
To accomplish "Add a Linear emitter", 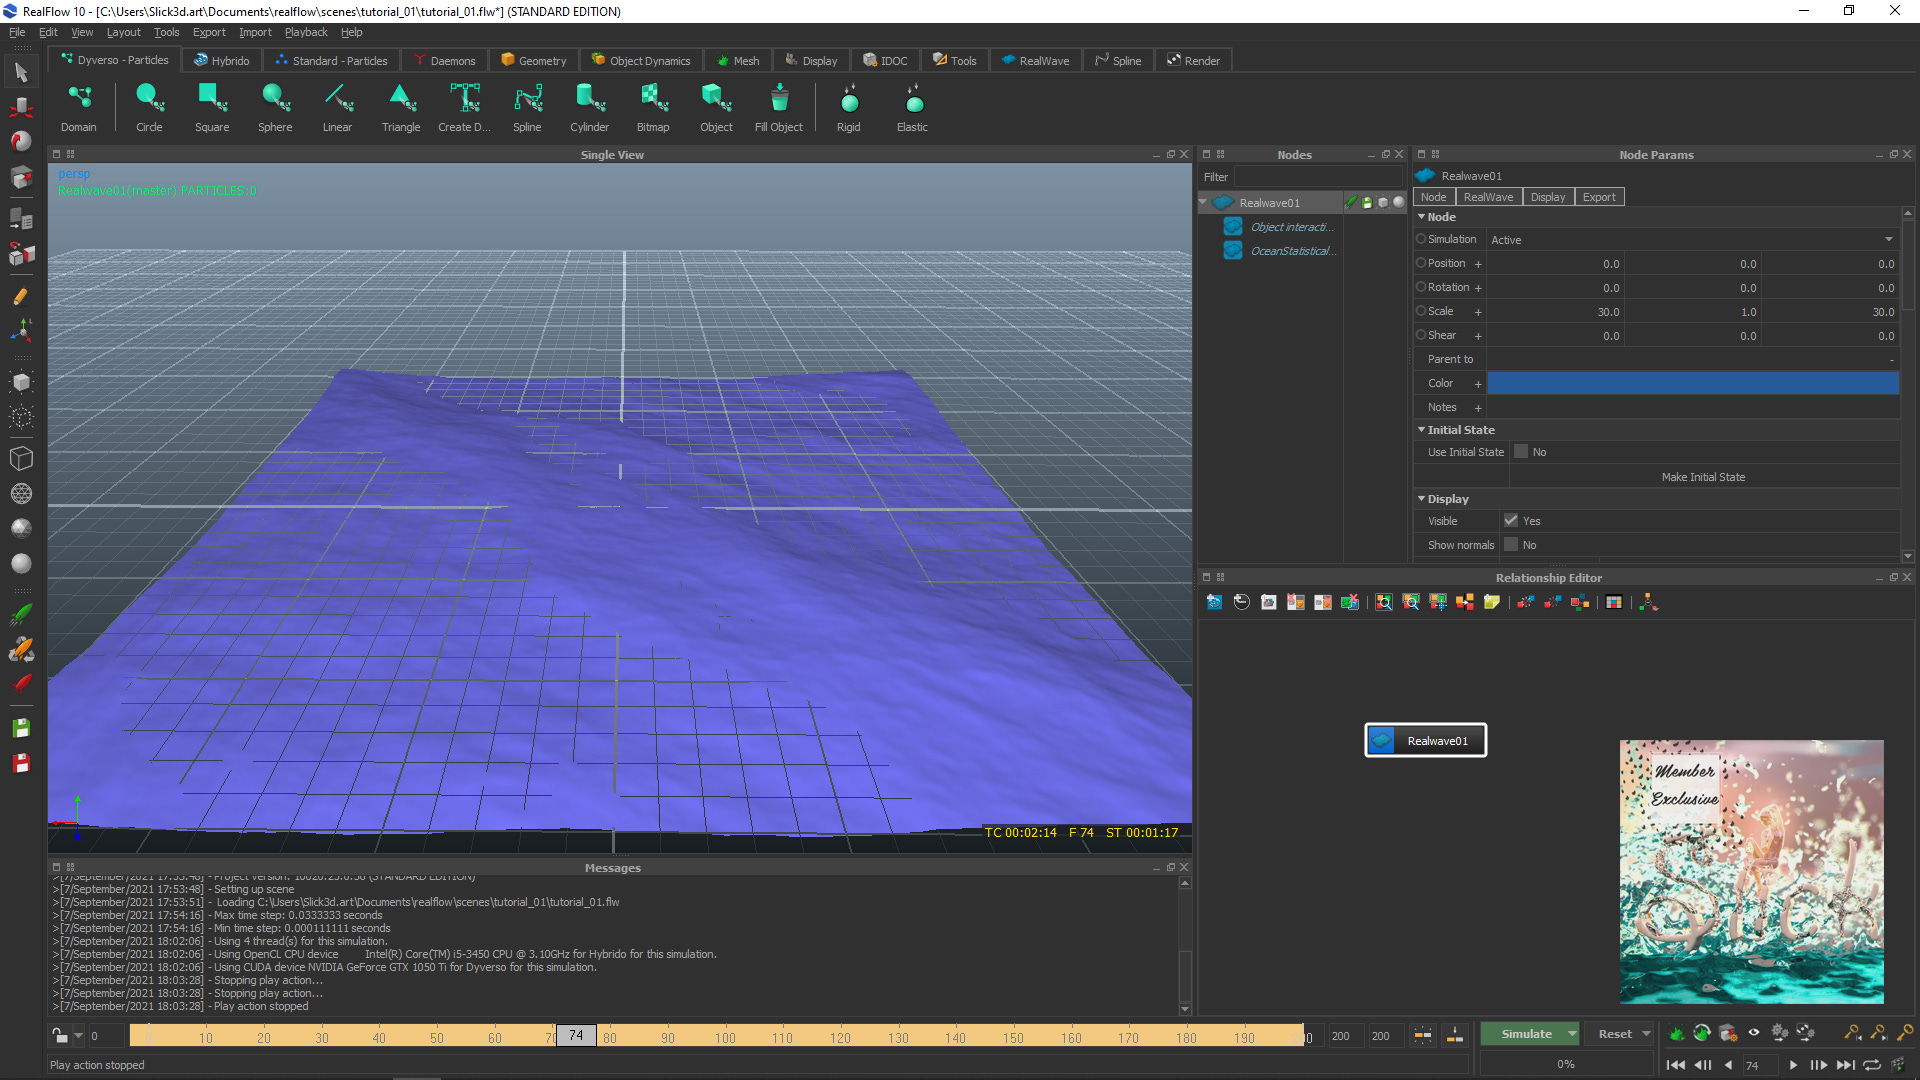I will click(337, 108).
